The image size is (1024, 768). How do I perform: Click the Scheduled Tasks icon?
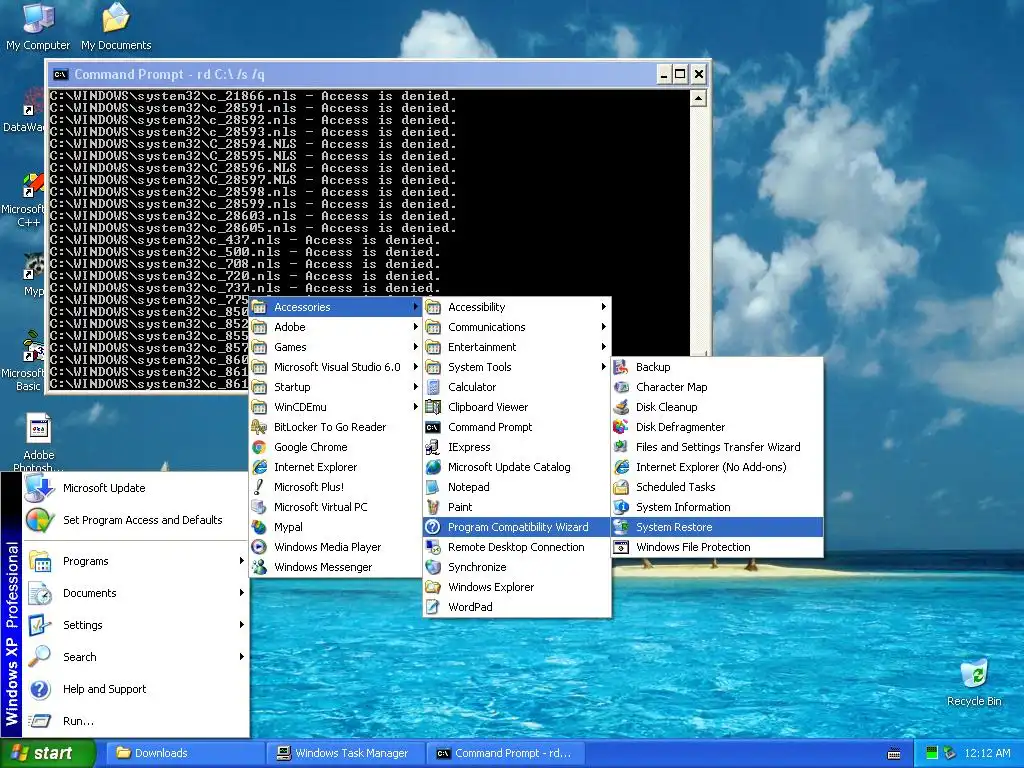point(621,487)
